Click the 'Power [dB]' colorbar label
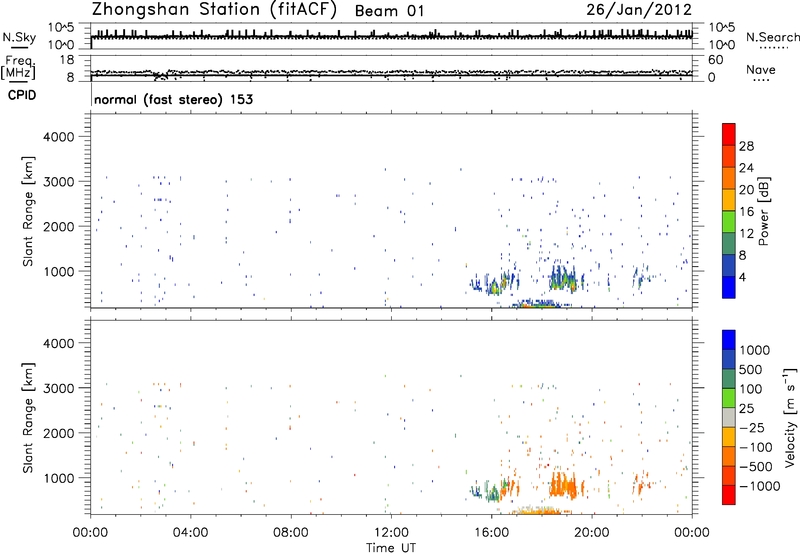This screenshot has height=554, width=800. (764, 211)
